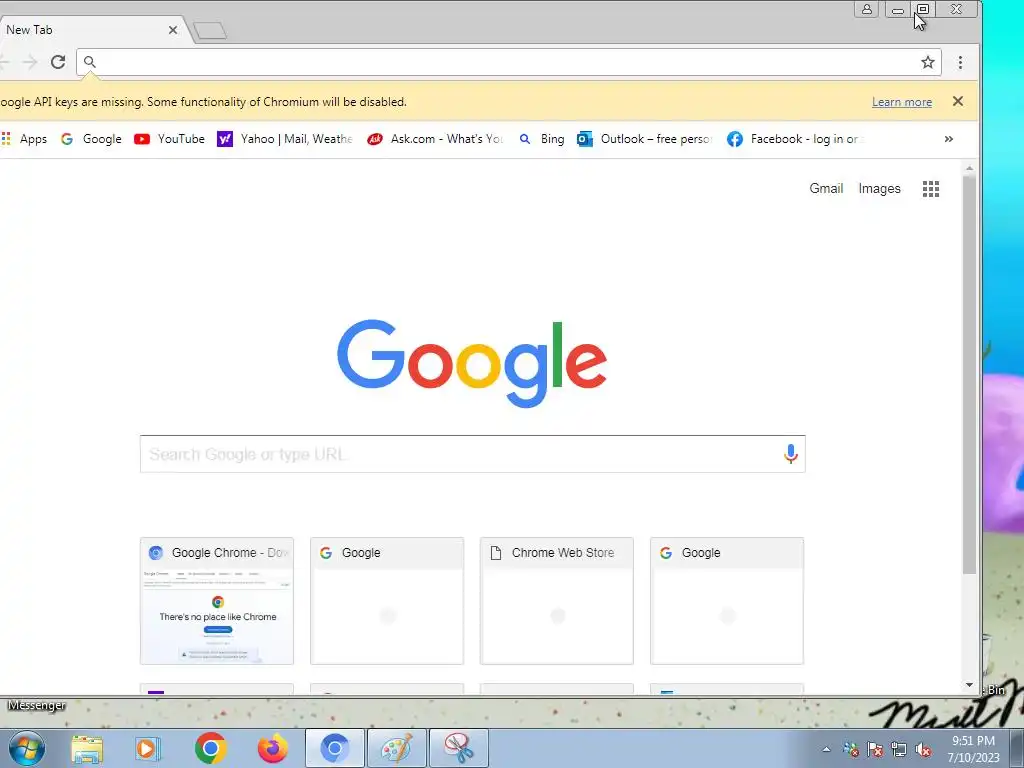Bookmark this page with the star icon

coord(927,62)
